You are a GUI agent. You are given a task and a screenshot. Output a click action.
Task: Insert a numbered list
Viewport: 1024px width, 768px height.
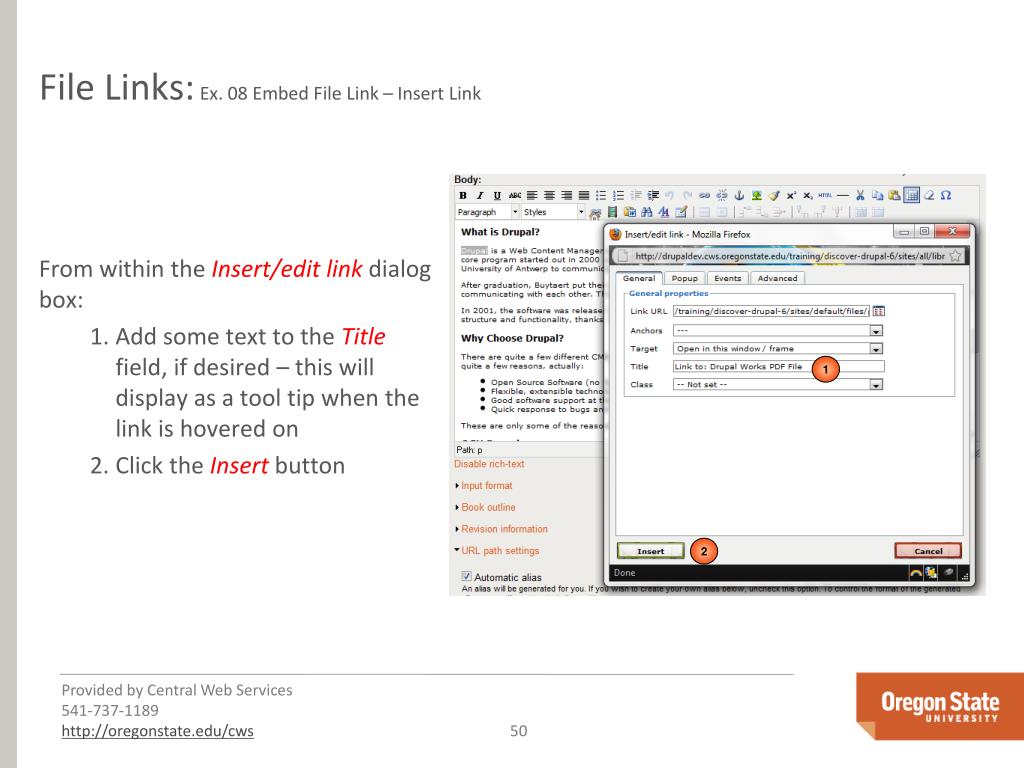tap(618, 195)
